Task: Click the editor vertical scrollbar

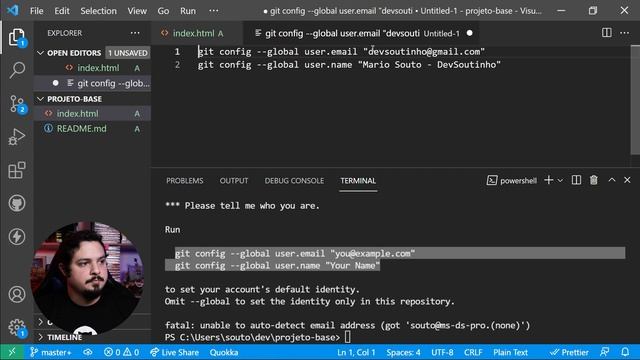Action: pyautogui.click(x=635, y=100)
